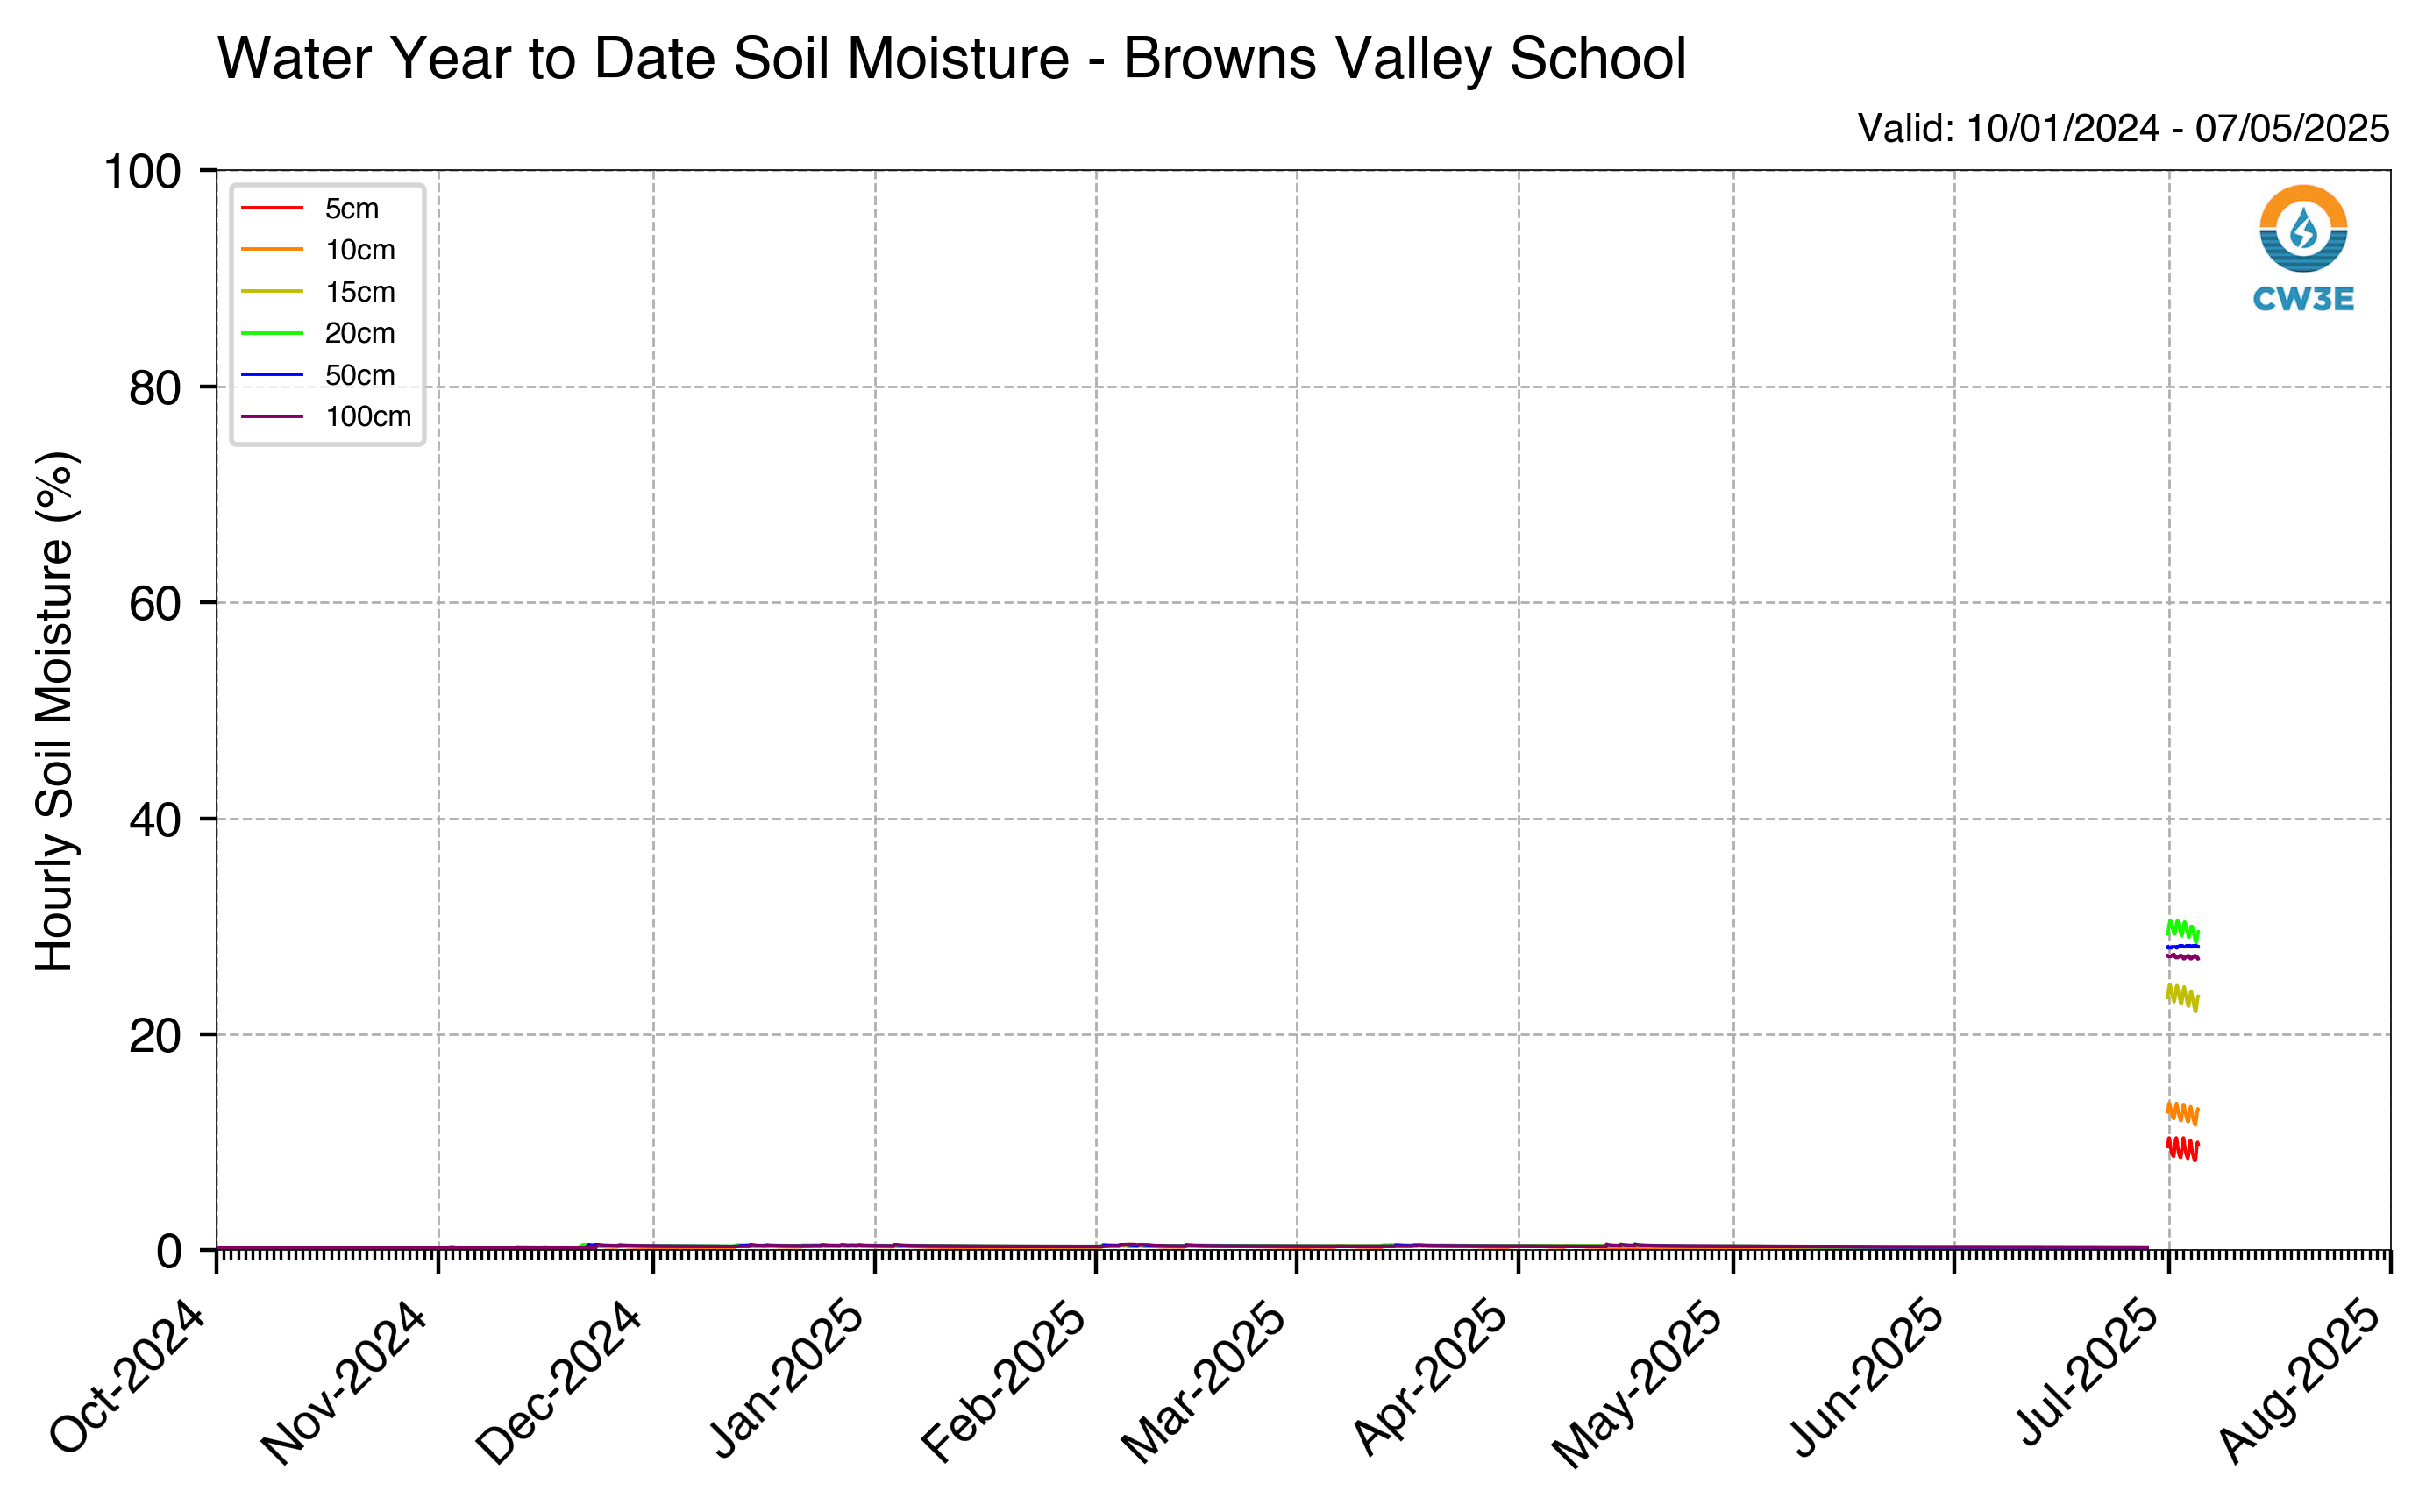Click the red 5cm data line near July
The width and height of the screenshot is (2426, 1512).
tap(2182, 1148)
